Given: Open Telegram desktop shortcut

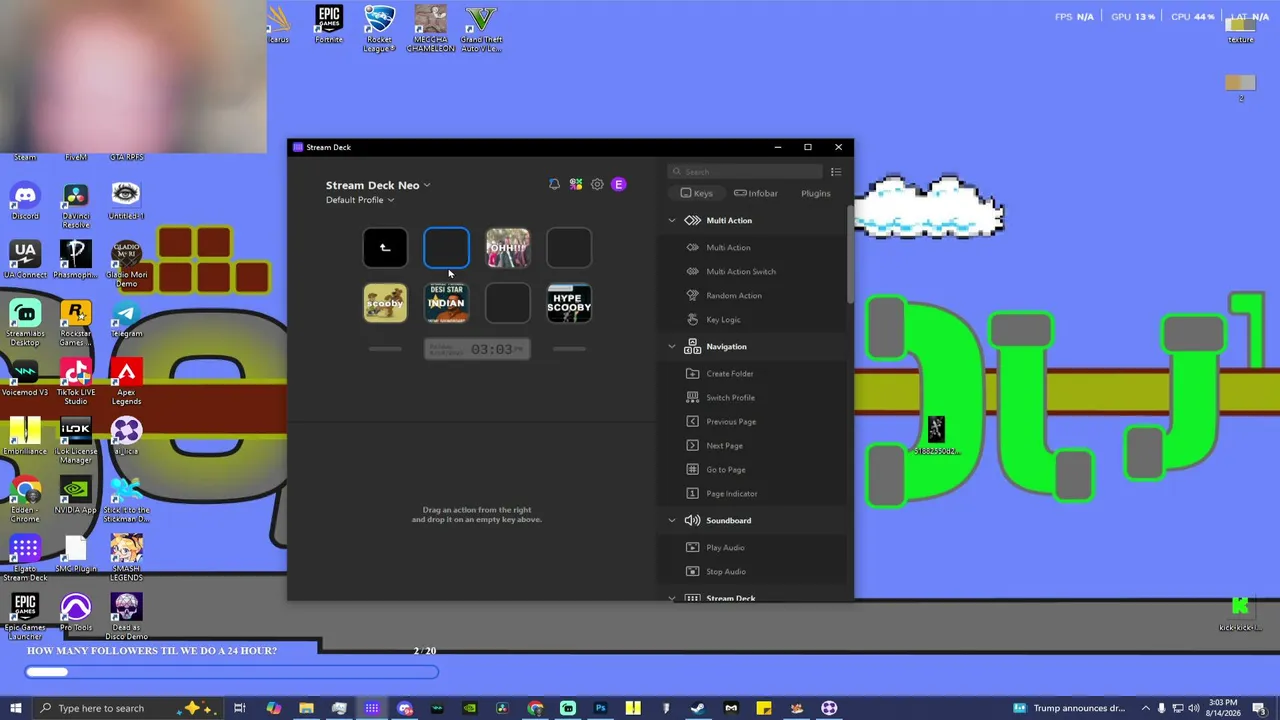Looking at the screenshot, I should click(x=126, y=319).
